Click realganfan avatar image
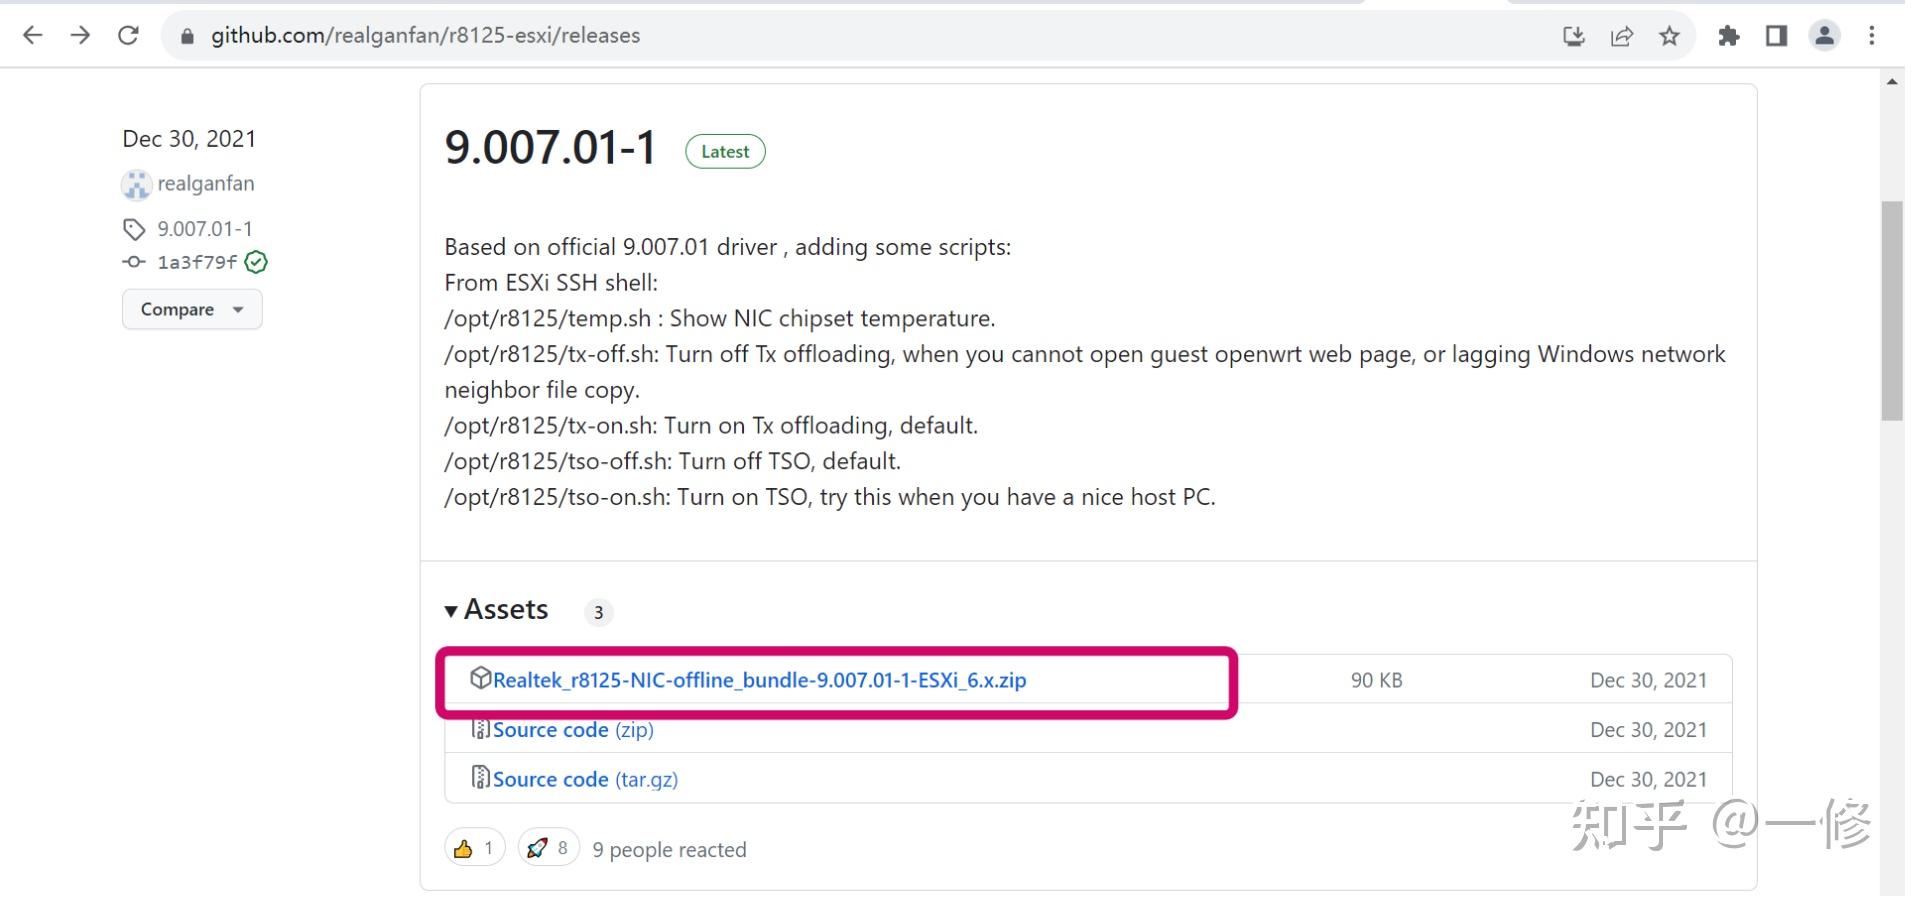The width and height of the screenshot is (1920, 902). [x=136, y=184]
